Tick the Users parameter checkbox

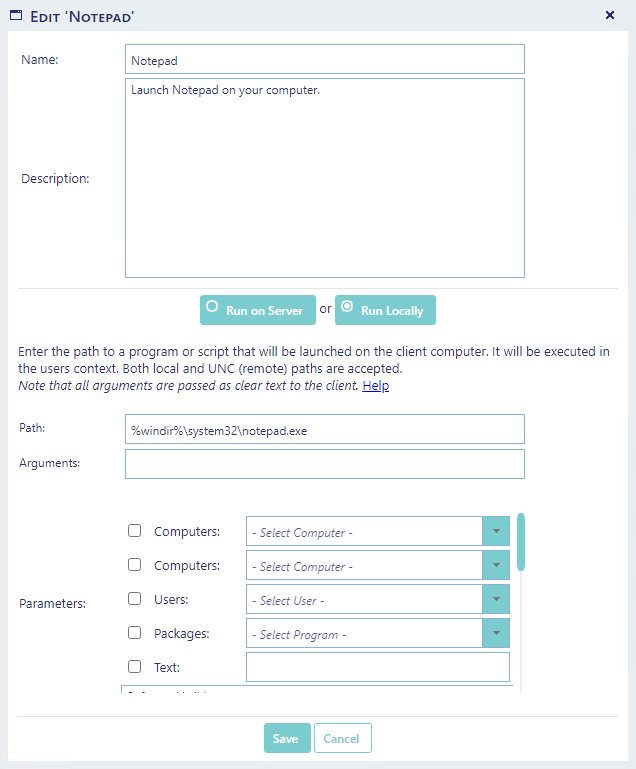tap(135, 600)
